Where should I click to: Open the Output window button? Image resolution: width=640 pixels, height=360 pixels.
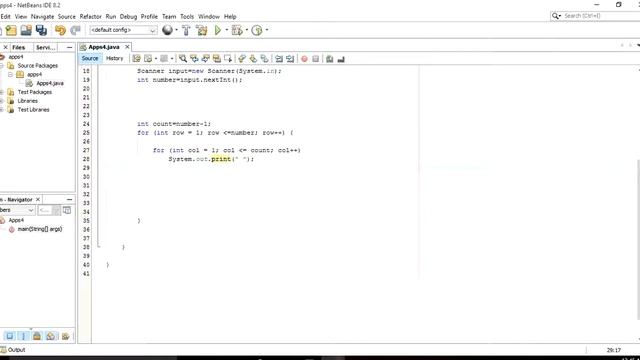(13, 350)
